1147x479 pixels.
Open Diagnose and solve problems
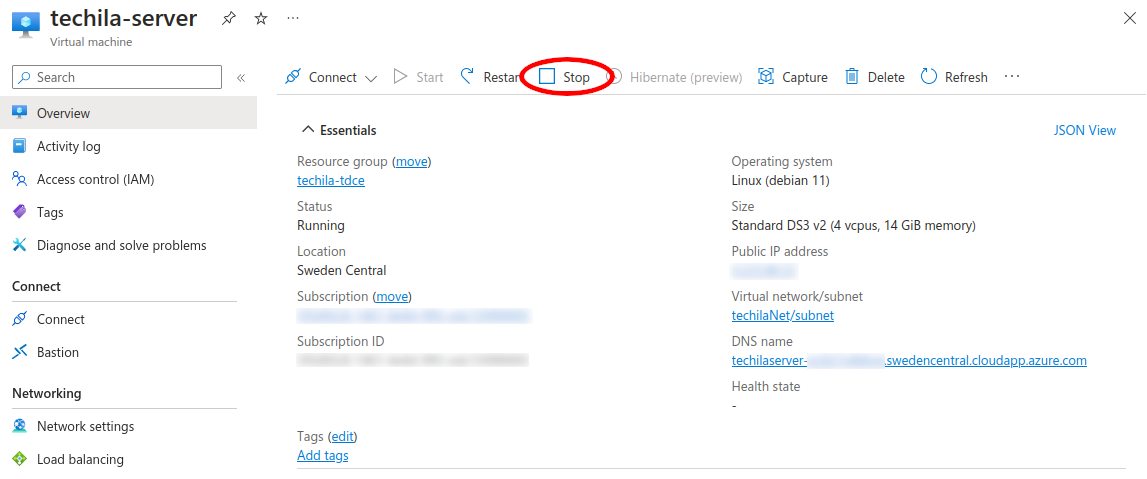121,245
